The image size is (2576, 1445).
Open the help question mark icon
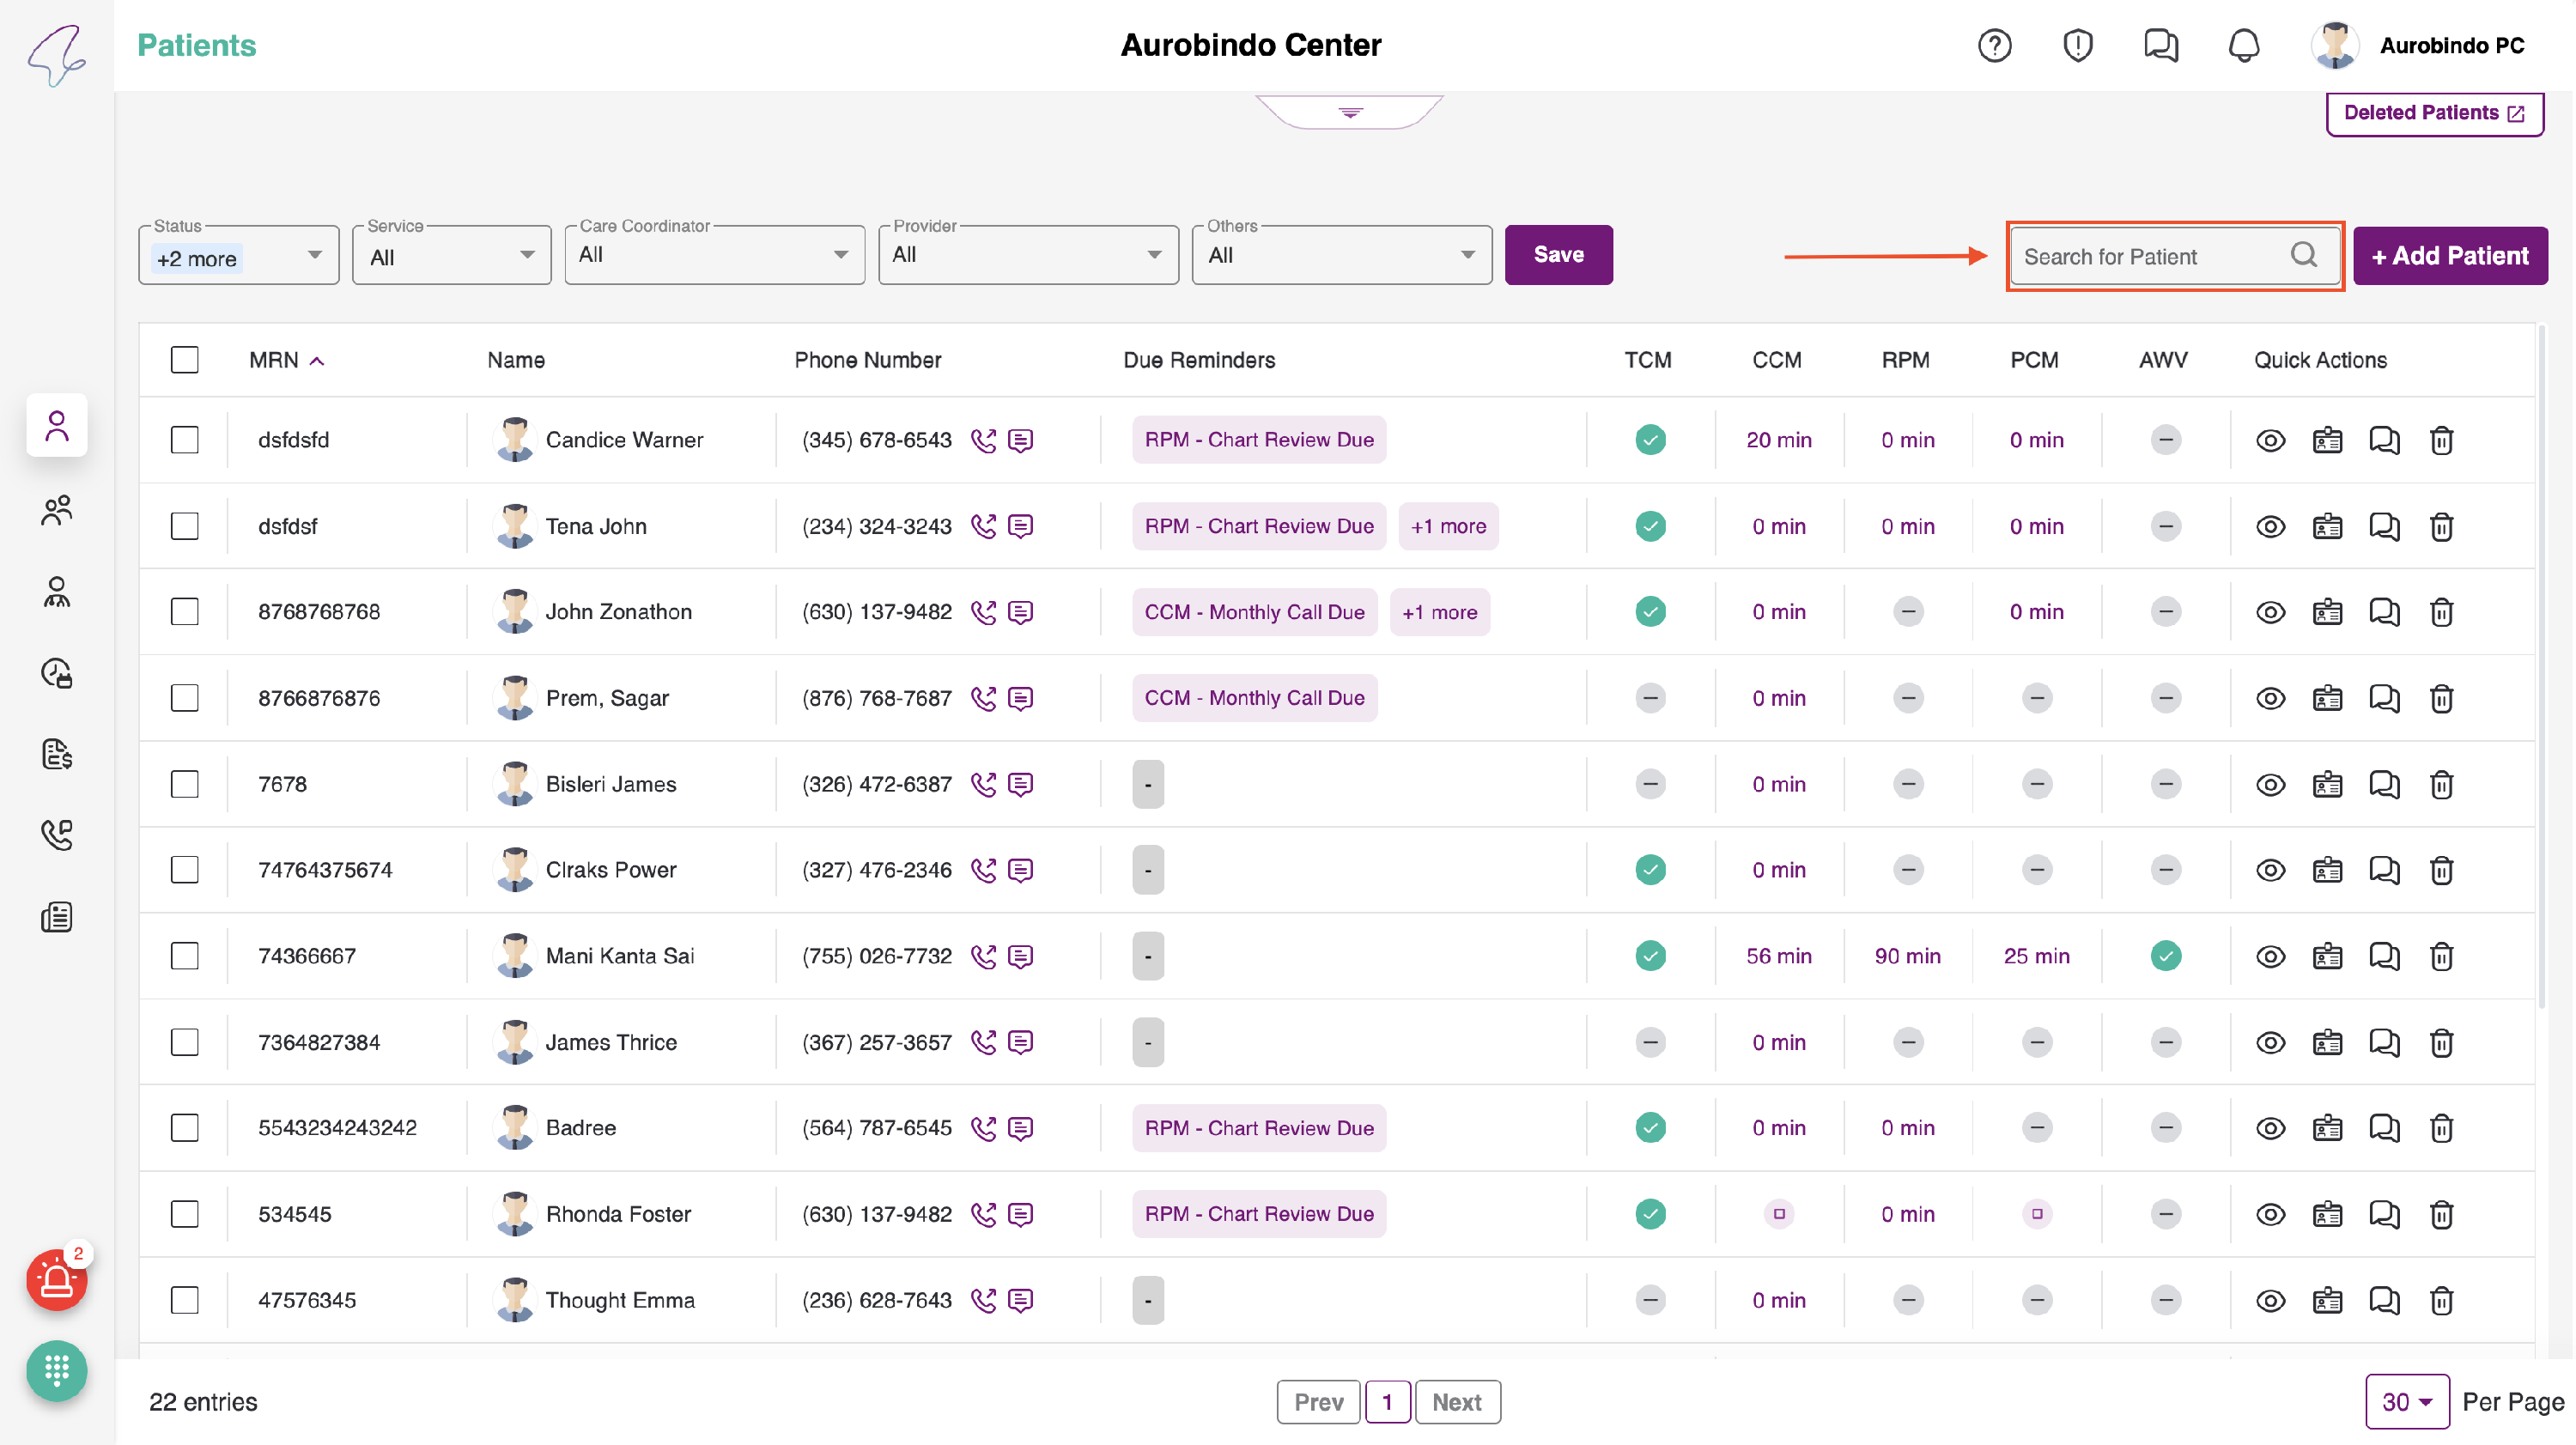point(1994,45)
